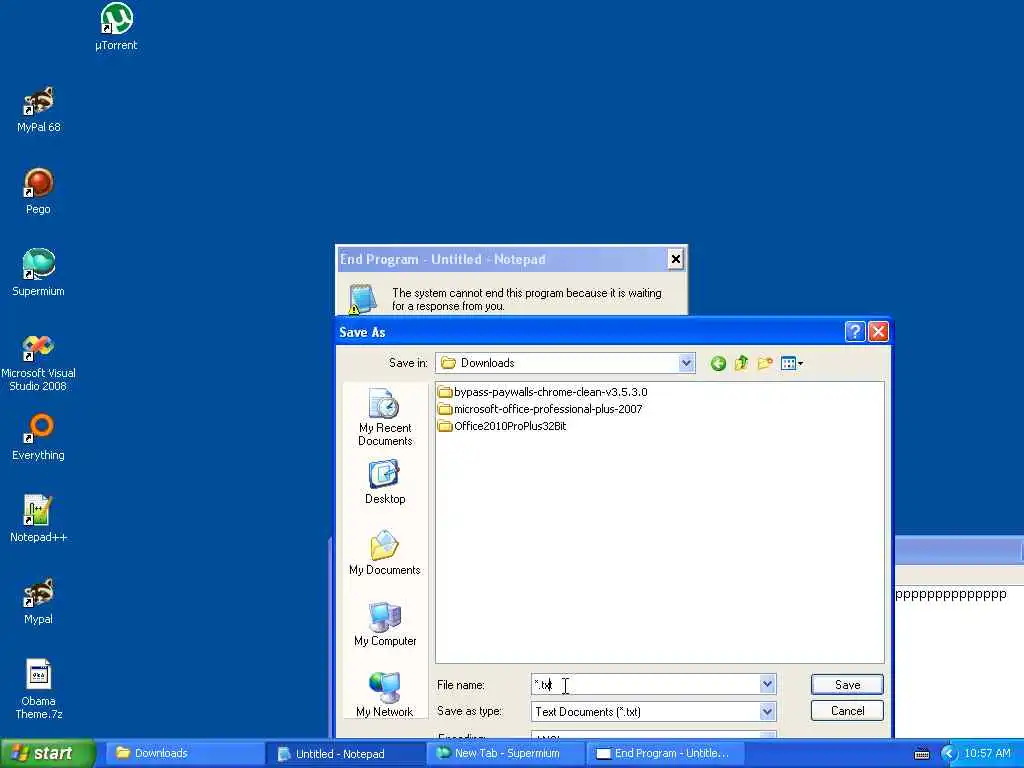
Task: Create a new folder in Save As
Action: coord(765,364)
